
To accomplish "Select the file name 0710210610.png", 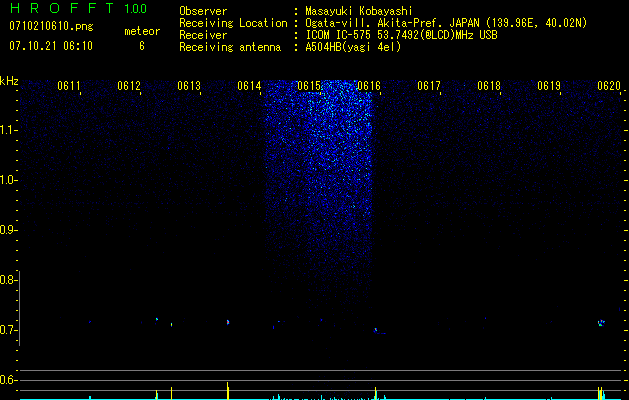I will point(51,27).
